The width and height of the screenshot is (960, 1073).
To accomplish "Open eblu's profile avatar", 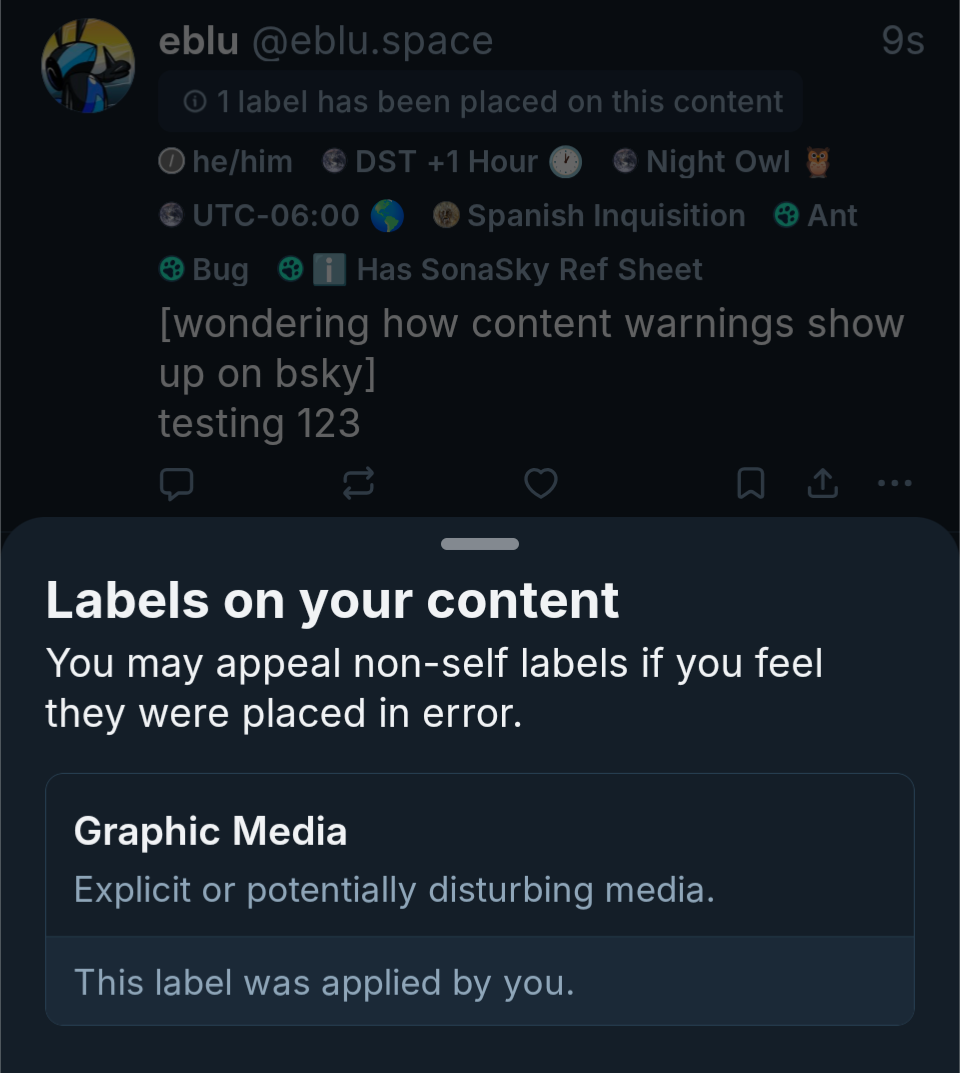I will (88, 66).
